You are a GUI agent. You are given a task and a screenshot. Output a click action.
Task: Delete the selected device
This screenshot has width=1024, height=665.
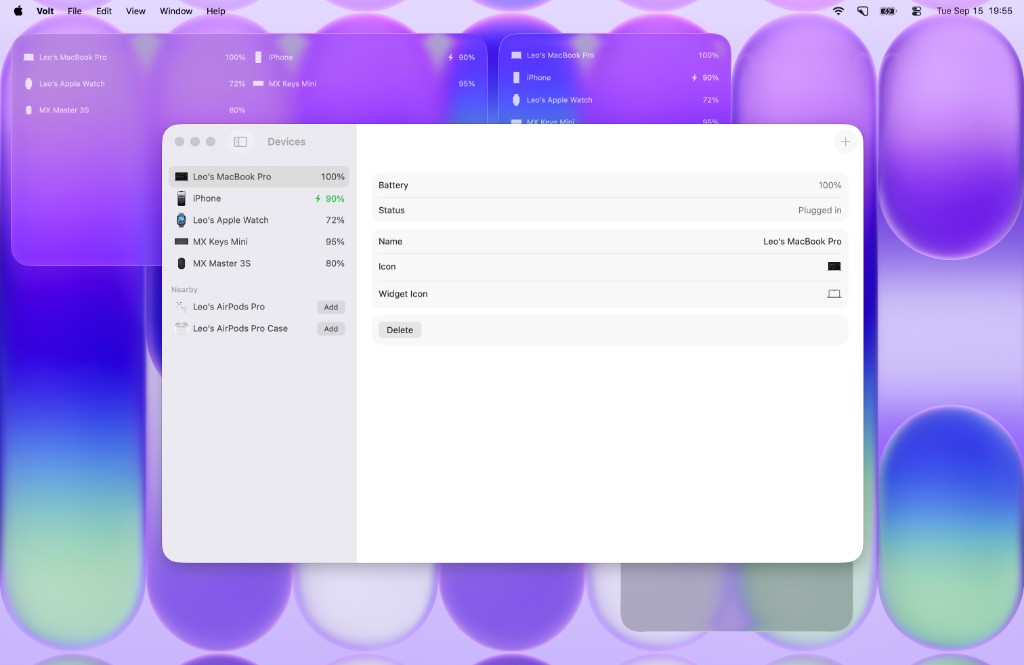click(x=400, y=330)
